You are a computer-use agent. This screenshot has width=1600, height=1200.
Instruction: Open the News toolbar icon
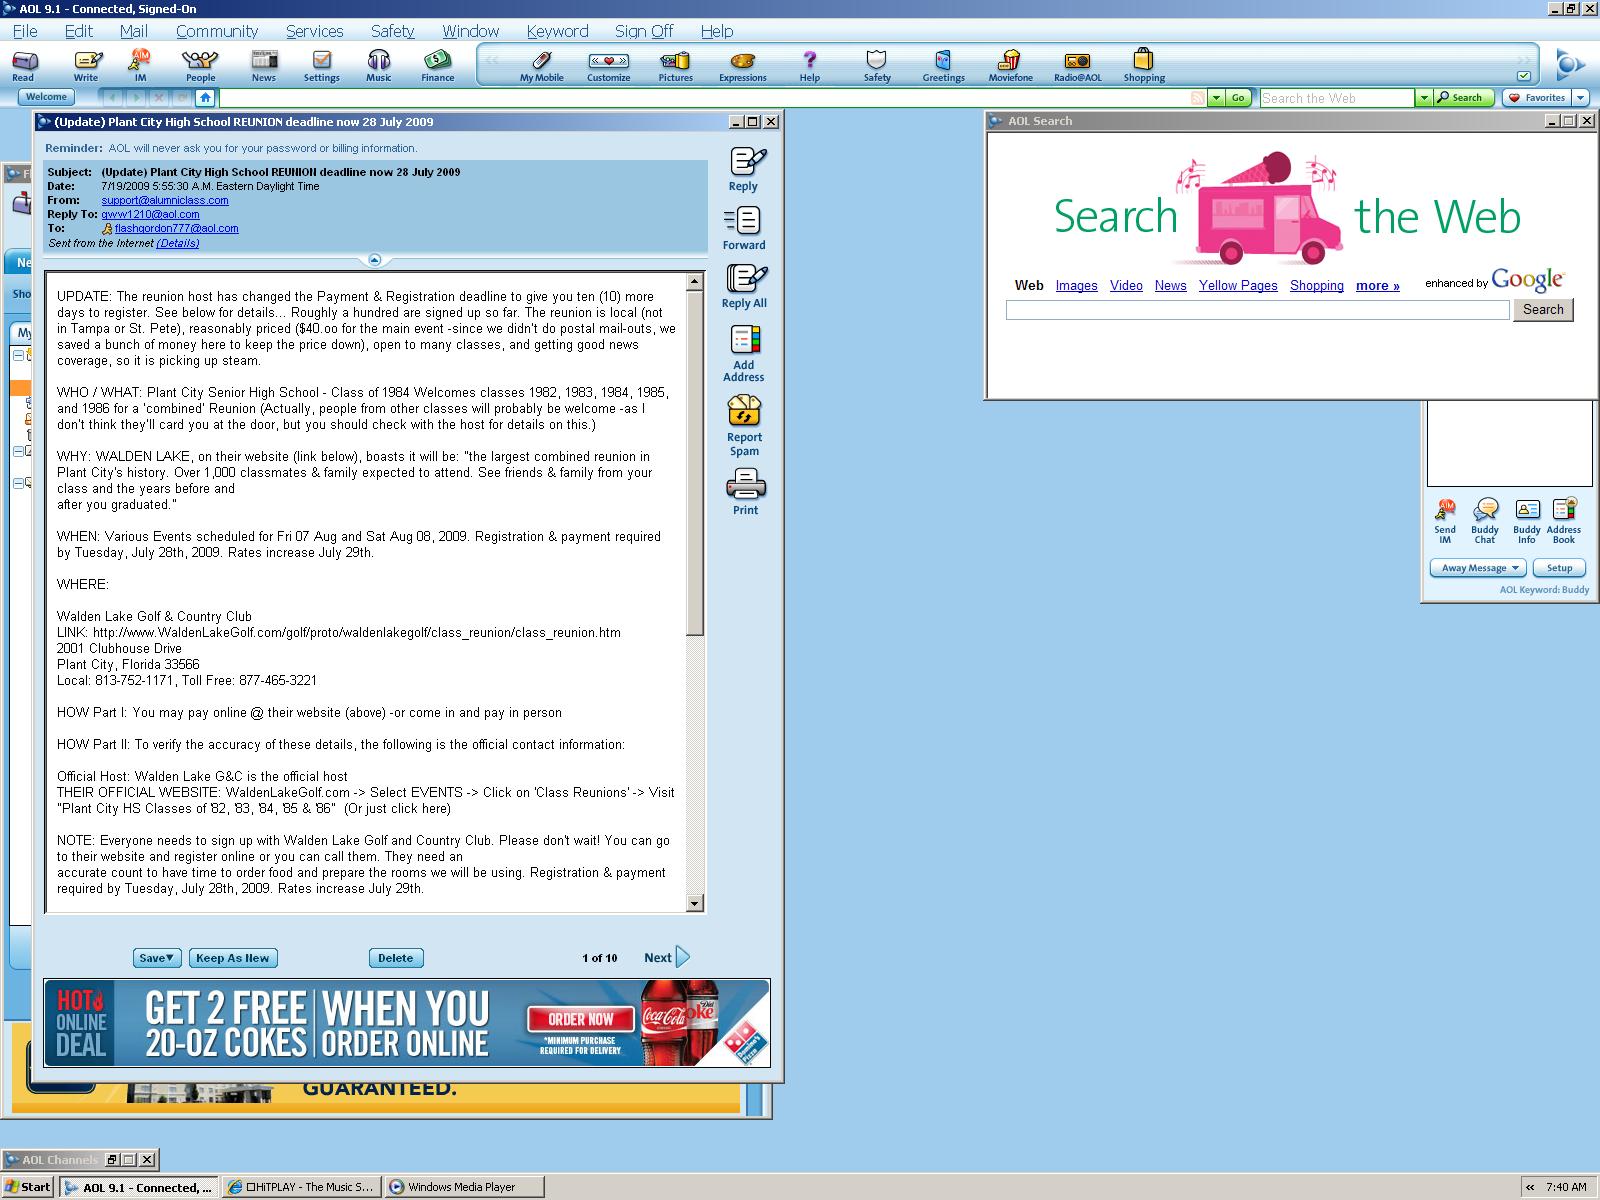click(x=264, y=66)
